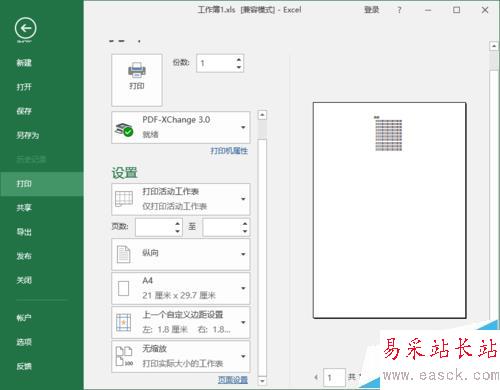Click the paper sheet icon beside A4
The height and width of the screenshot is (390, 500).
[x=123, y=288]
